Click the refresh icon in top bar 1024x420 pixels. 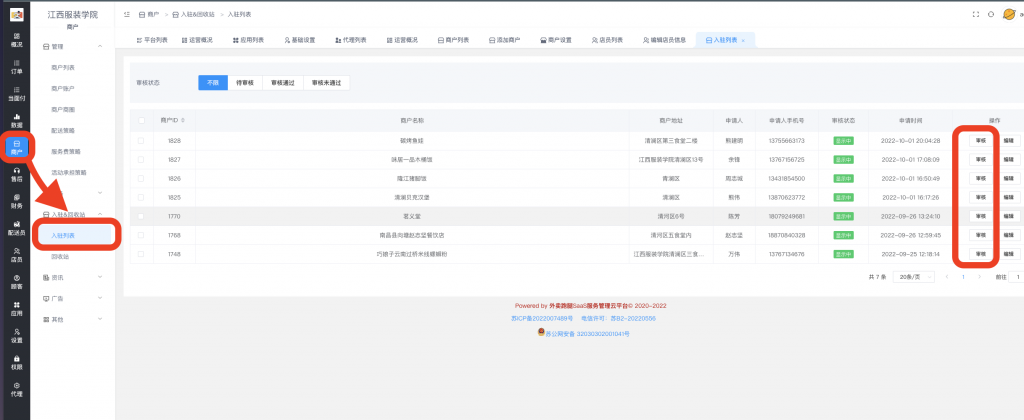pyautogui.click(x=990, y=15)
